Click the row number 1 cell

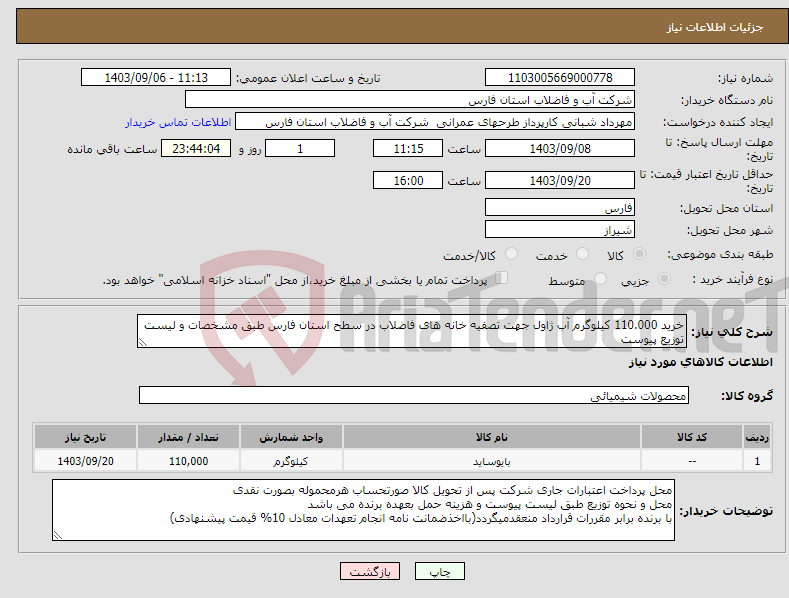(757, 461)
